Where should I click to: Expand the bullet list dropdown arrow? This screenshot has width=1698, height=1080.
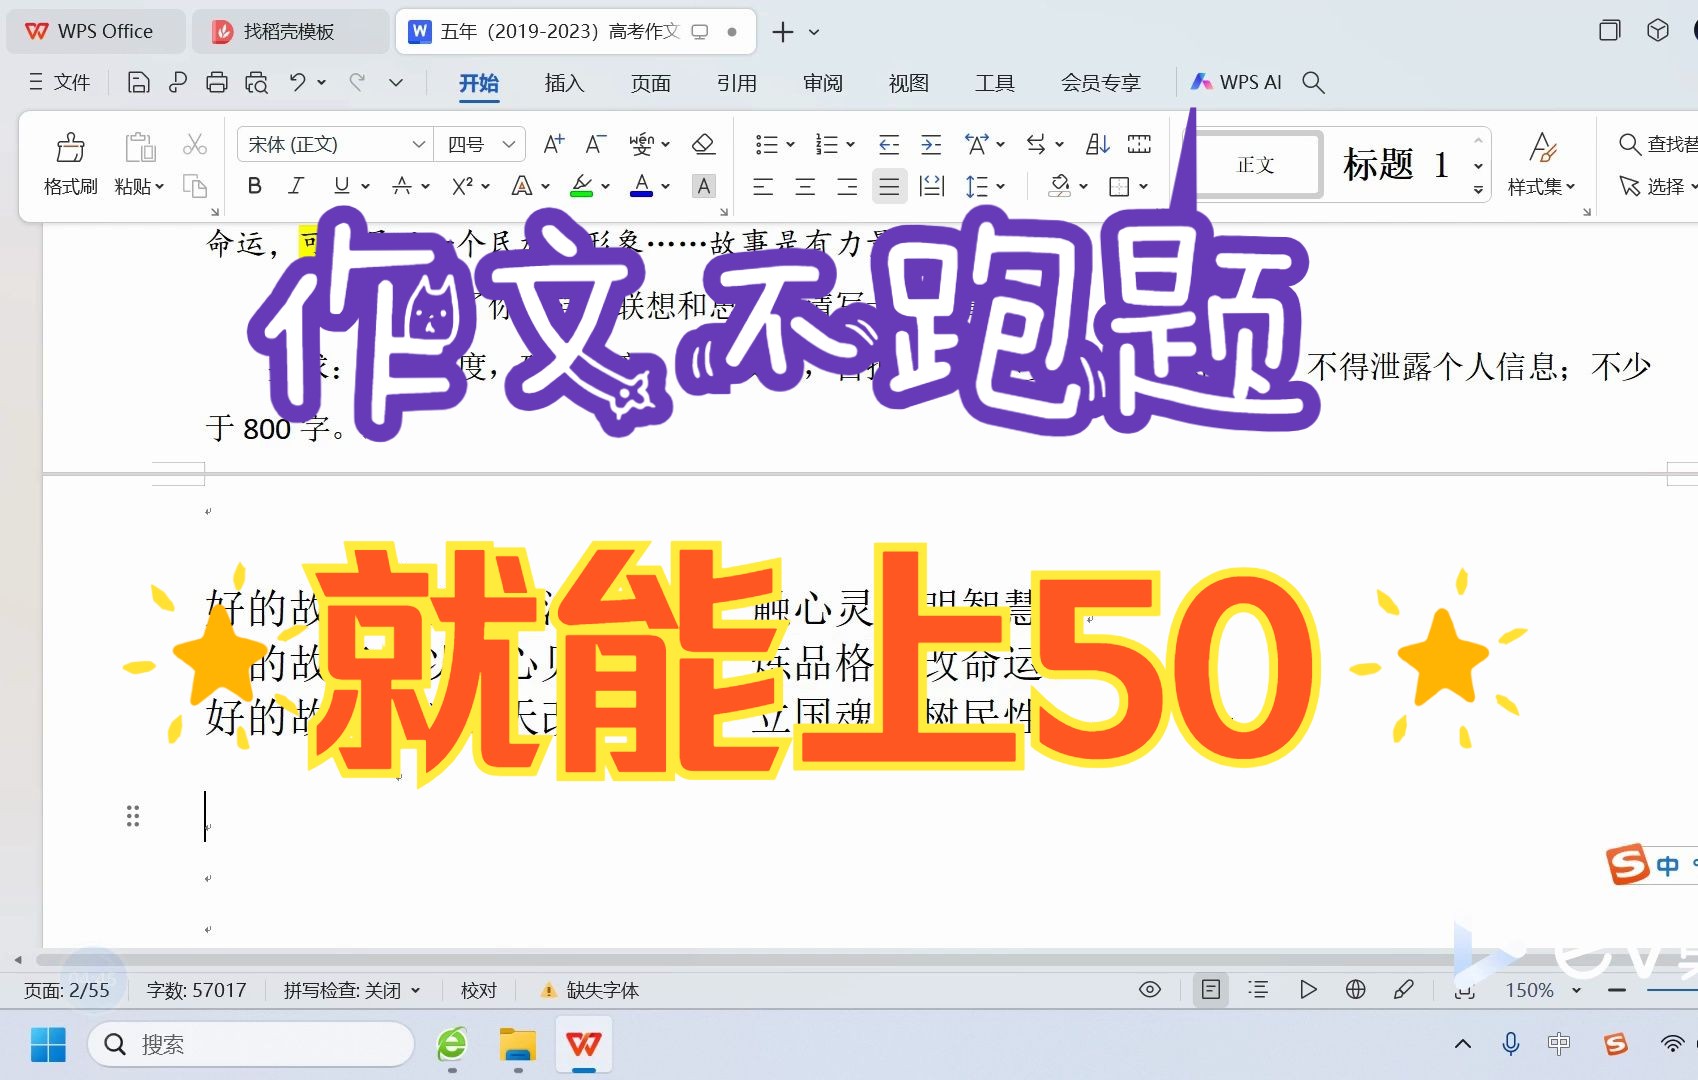tap(790, 145)
